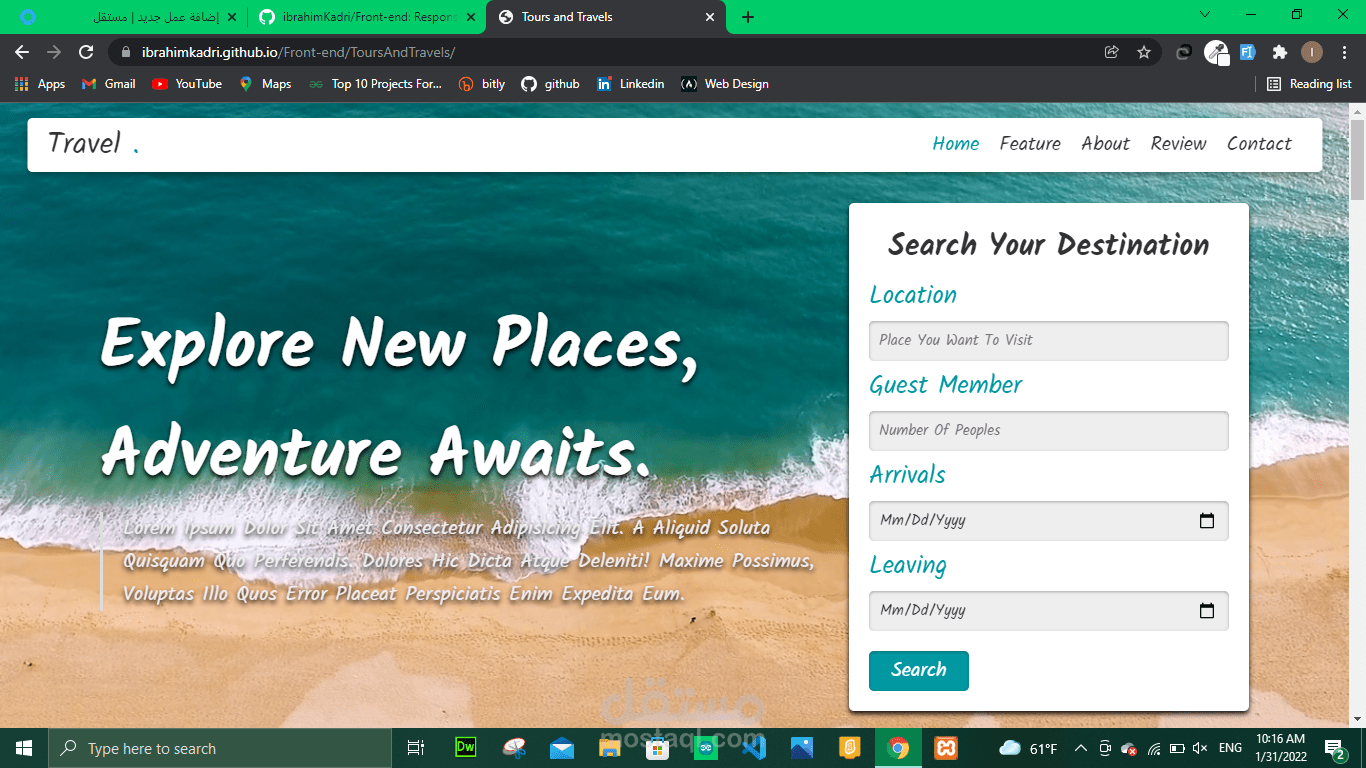The width and height of the screenshot is (1366, 768).
Task: Click the Leaving date field
Action: [1048, 610]
